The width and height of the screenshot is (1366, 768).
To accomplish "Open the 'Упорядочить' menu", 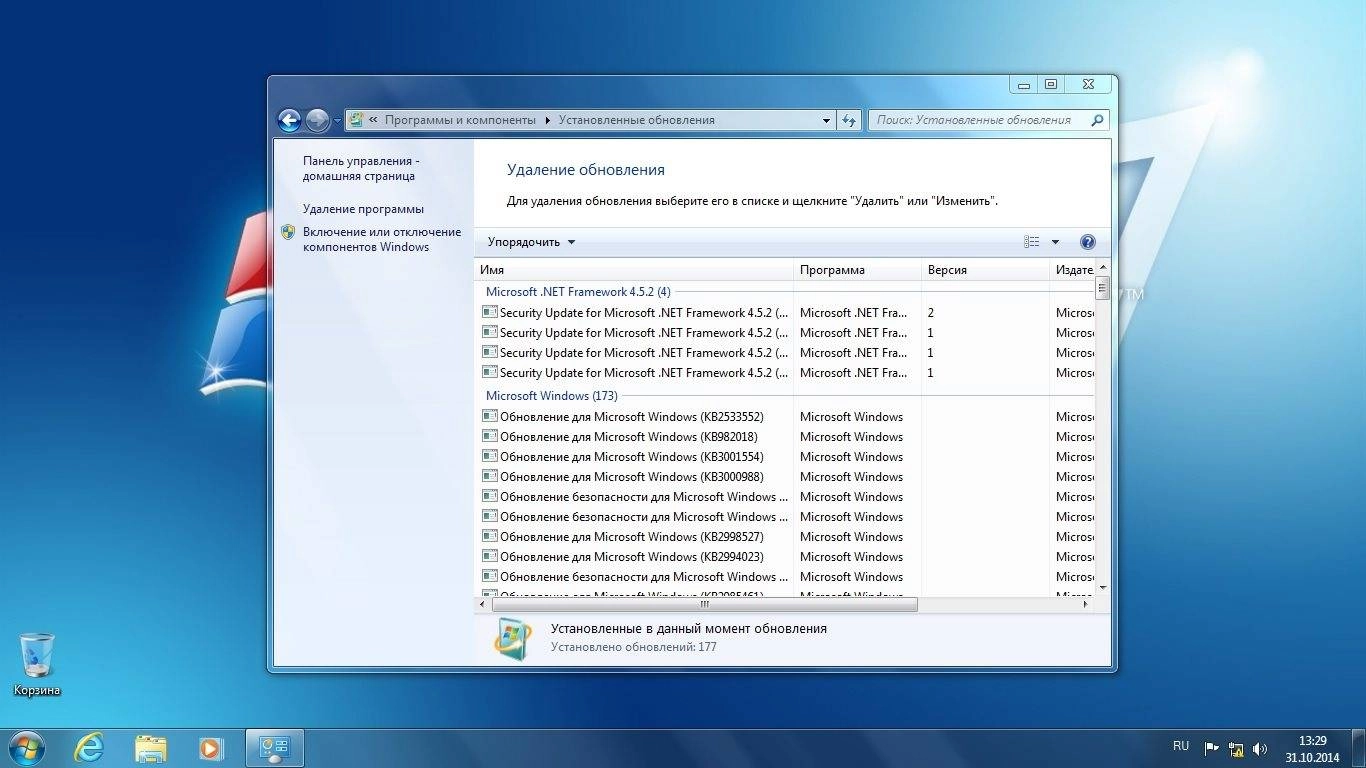I will point(531,242).
